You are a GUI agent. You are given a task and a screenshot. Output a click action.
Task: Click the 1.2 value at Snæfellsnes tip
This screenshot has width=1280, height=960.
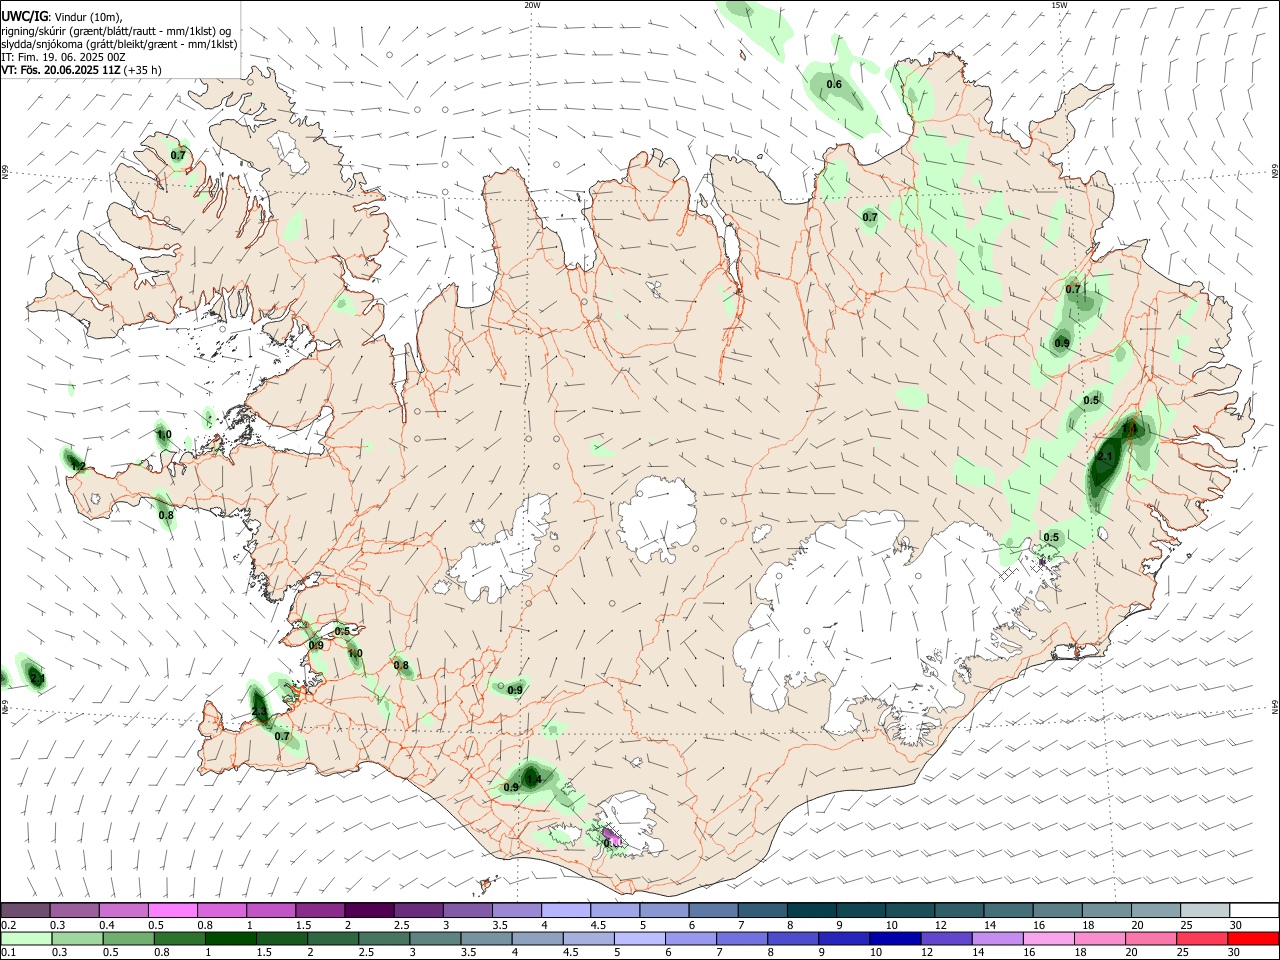(x=78, y=467)
